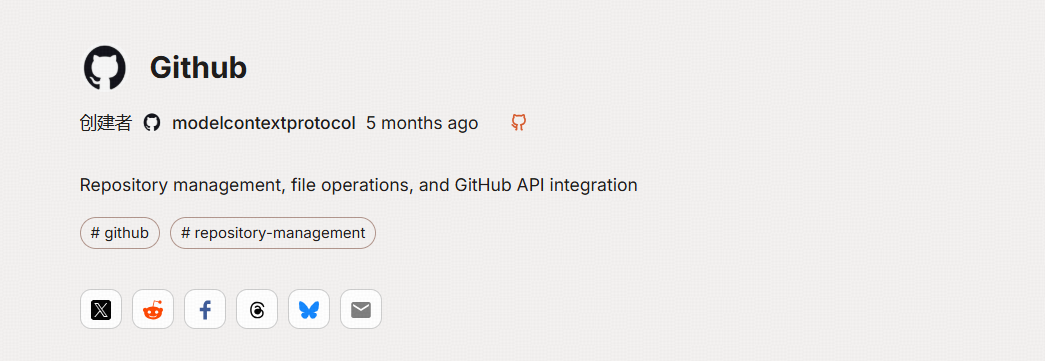Open the modelcontextprotocol author link
1045x361 pixels.
coord(263,123)
